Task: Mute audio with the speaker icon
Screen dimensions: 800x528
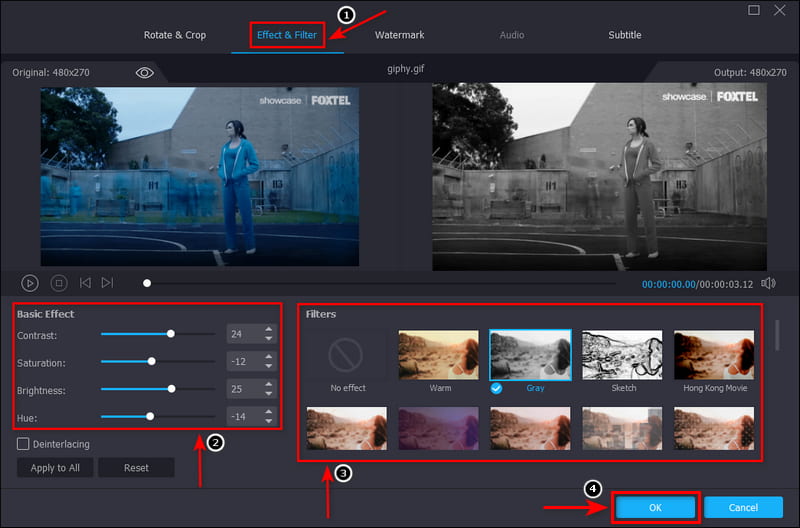Action: [768, 284]
